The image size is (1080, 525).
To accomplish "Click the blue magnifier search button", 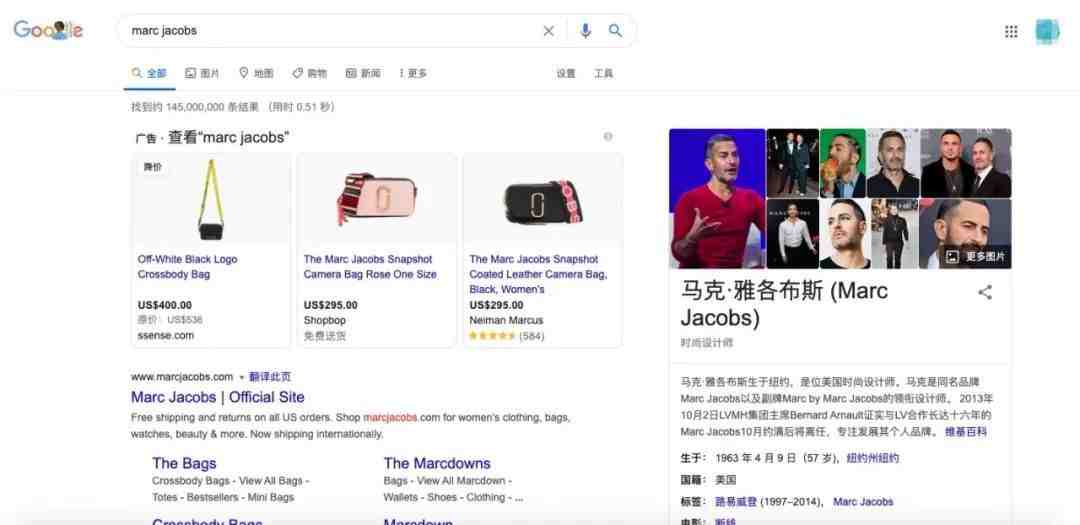I will (x=615, y=31).
